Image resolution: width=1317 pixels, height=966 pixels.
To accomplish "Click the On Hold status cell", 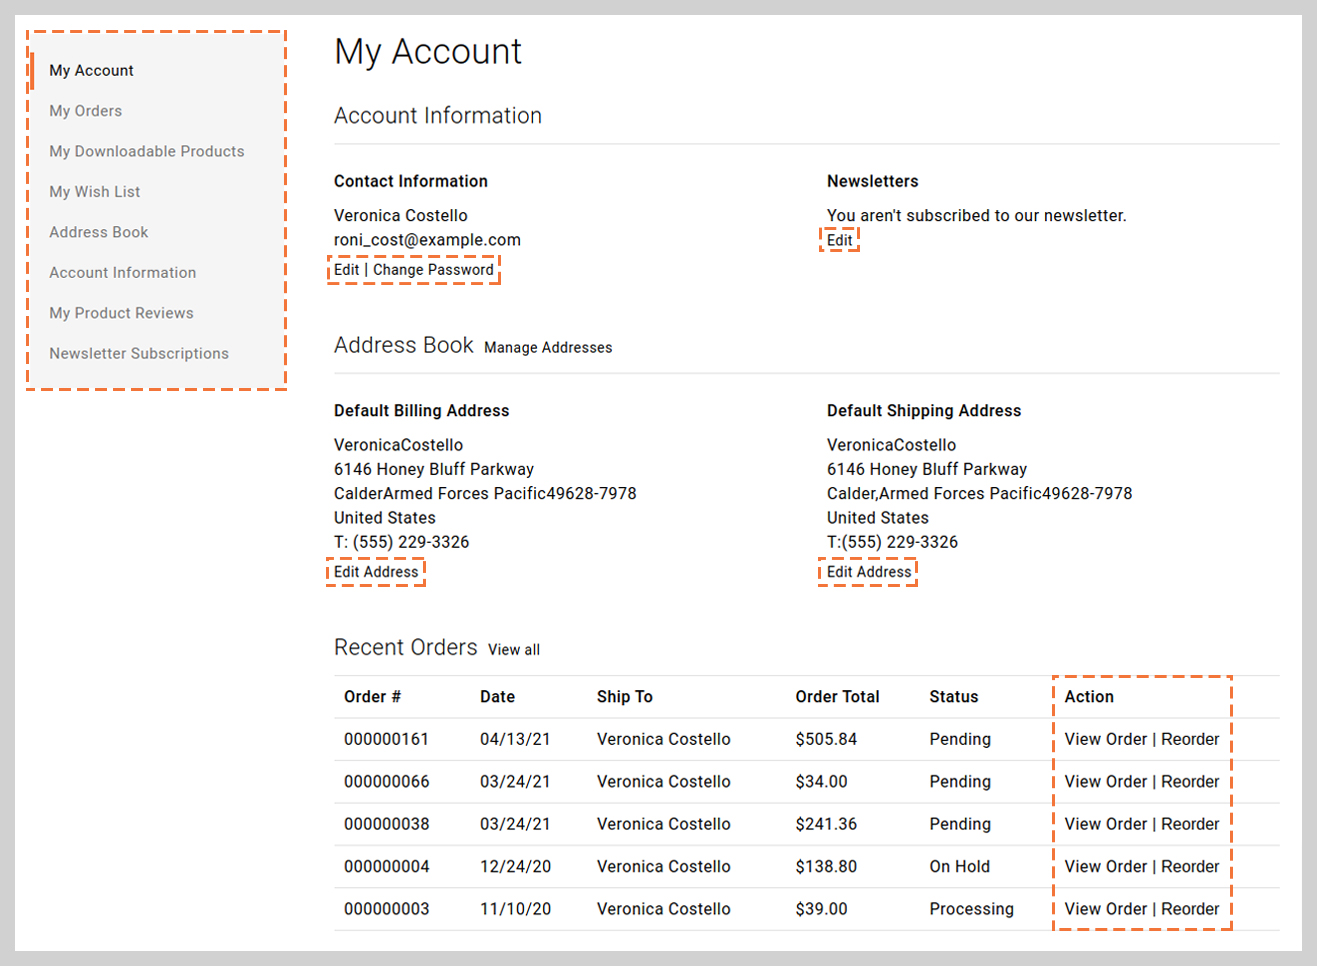I will (960, 867).
